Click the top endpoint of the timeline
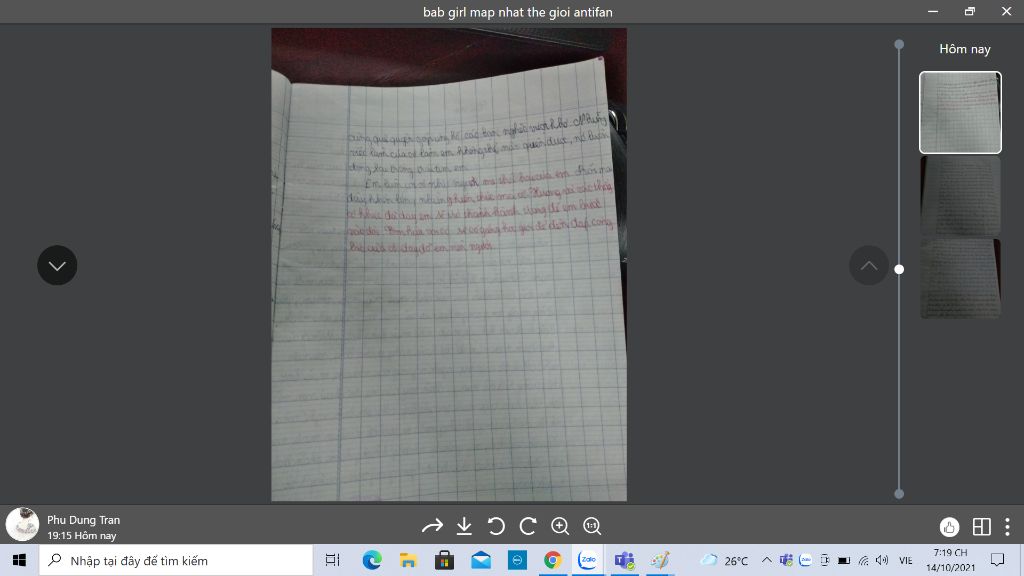 899,44
